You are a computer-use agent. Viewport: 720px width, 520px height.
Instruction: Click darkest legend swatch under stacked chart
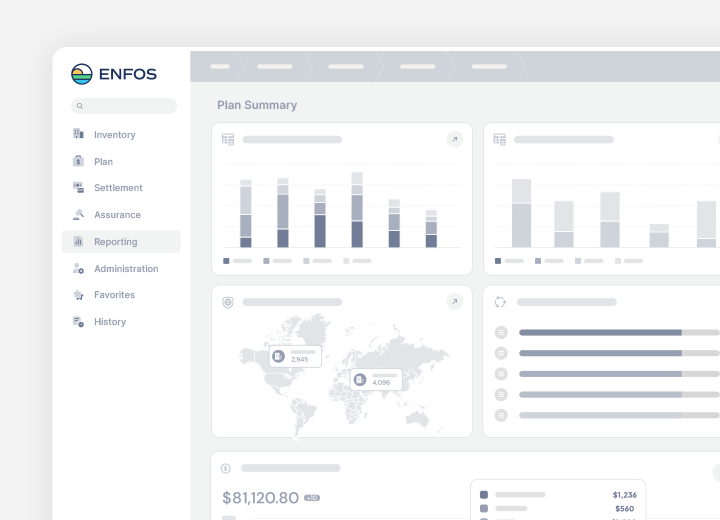226,261
